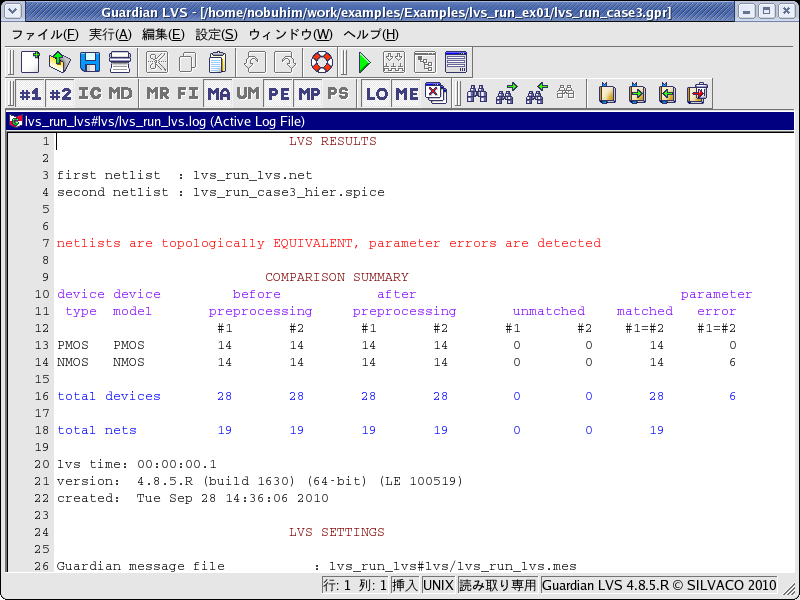Viewport: 800px width, 600px height.
Task: Toggle the #1 netlist button
Action: (30, 93)
